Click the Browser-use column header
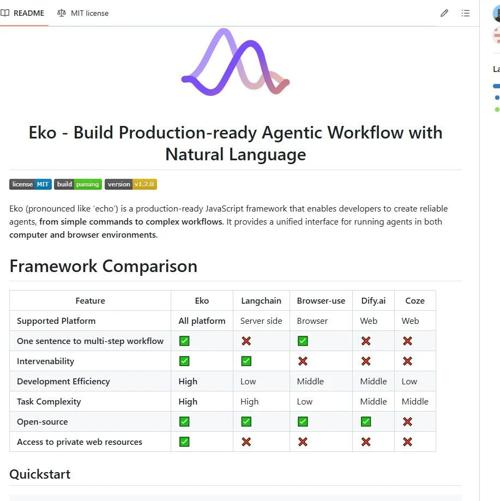Screen dimensions: 500x501 (321, 301)
